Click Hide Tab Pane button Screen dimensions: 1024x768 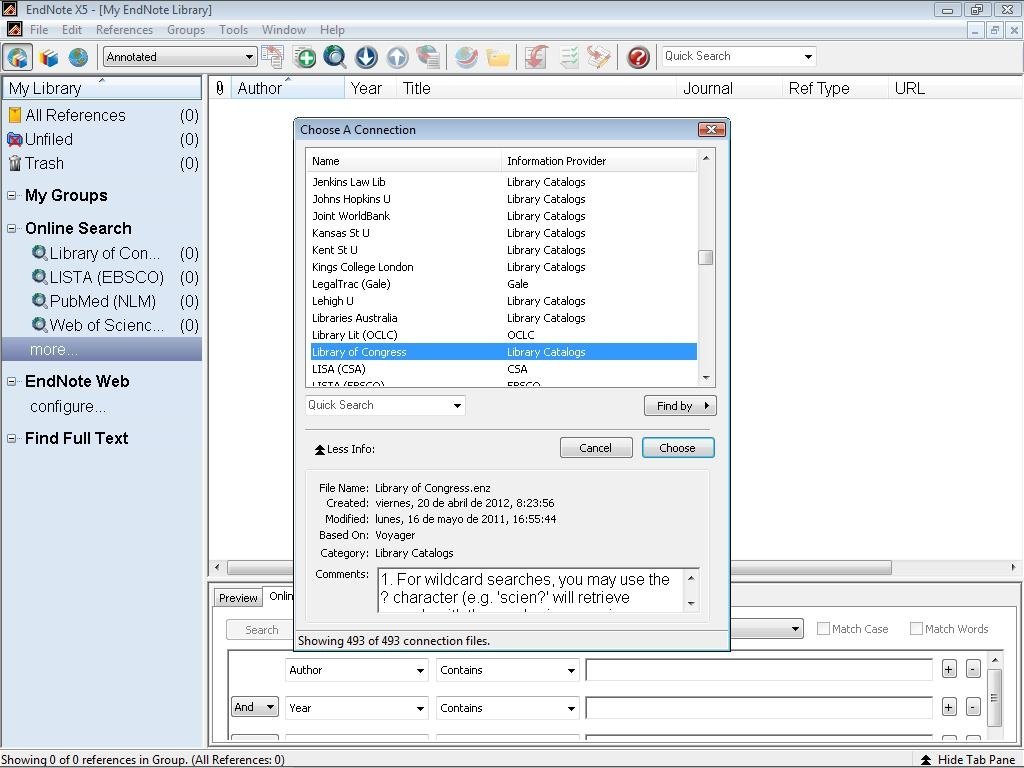point(968,760)
